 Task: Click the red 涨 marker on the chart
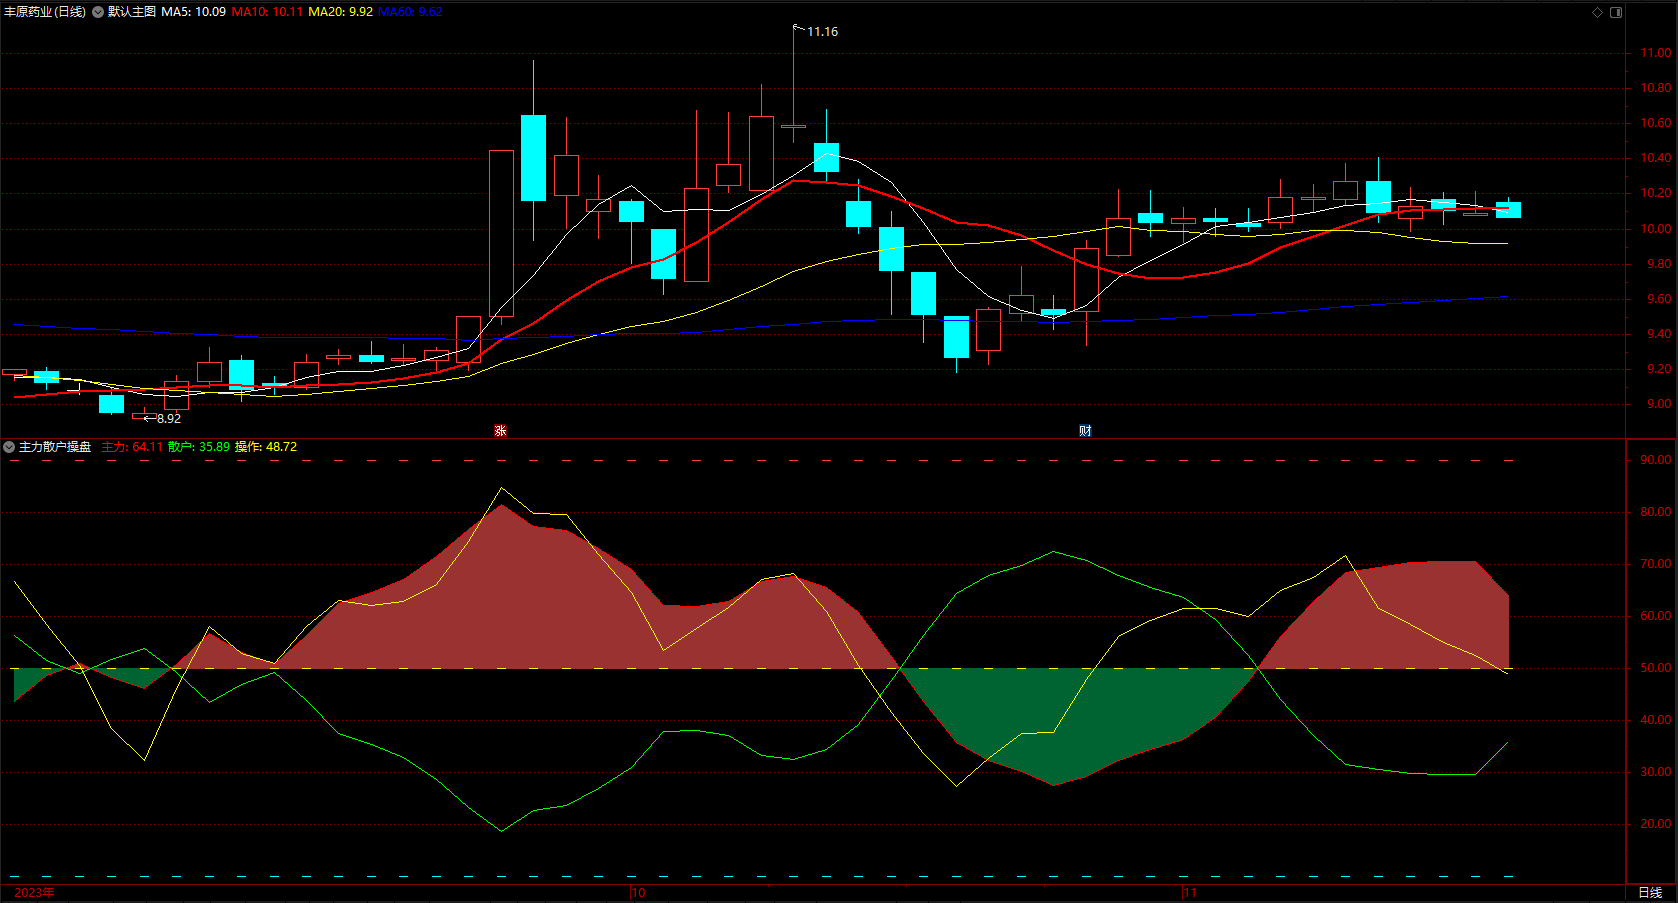pyautogui.click(x=500, y=431)
